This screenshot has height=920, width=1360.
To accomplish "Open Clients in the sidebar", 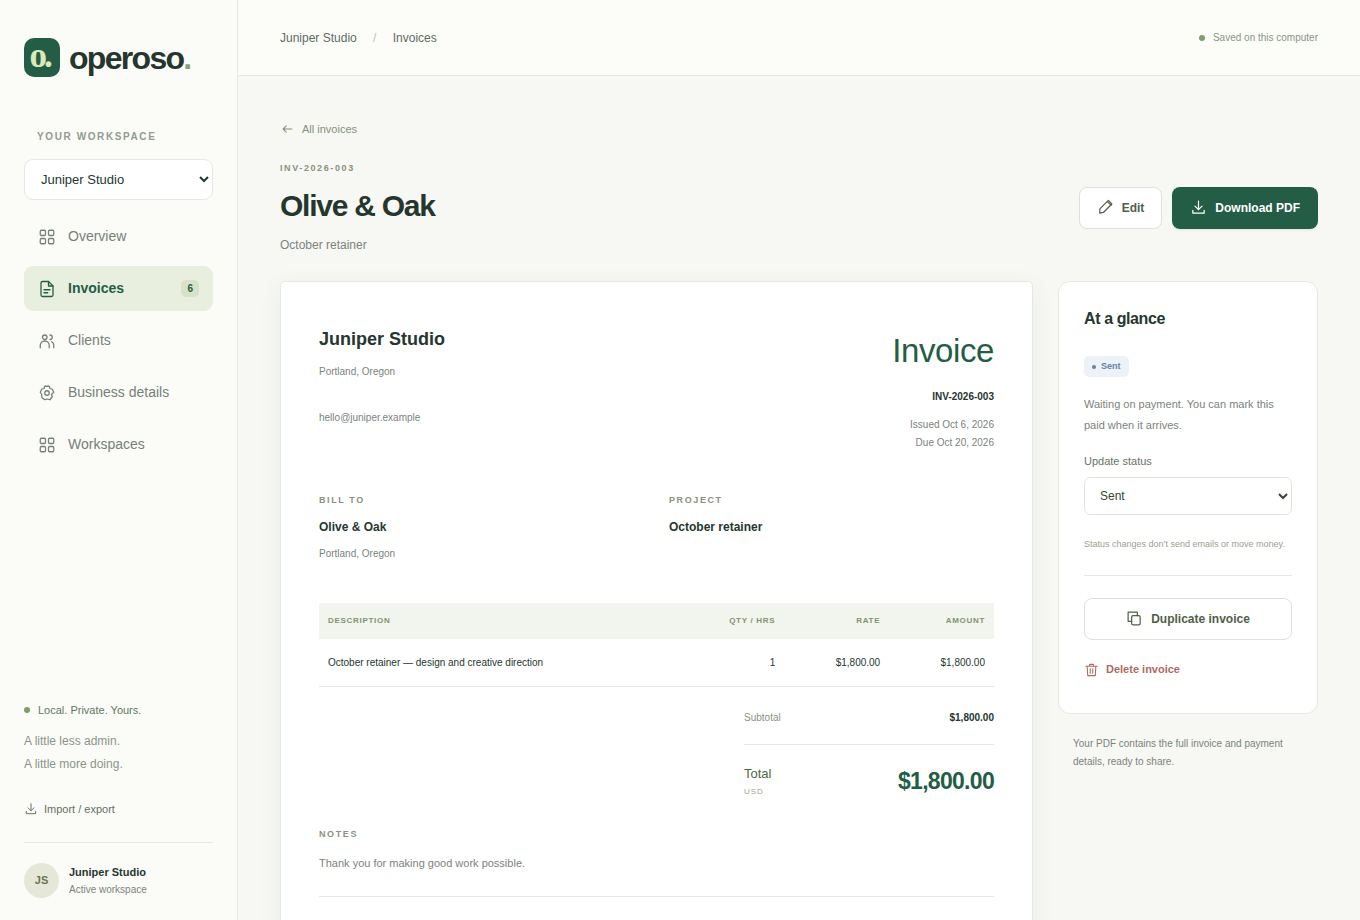I will 118,340.
